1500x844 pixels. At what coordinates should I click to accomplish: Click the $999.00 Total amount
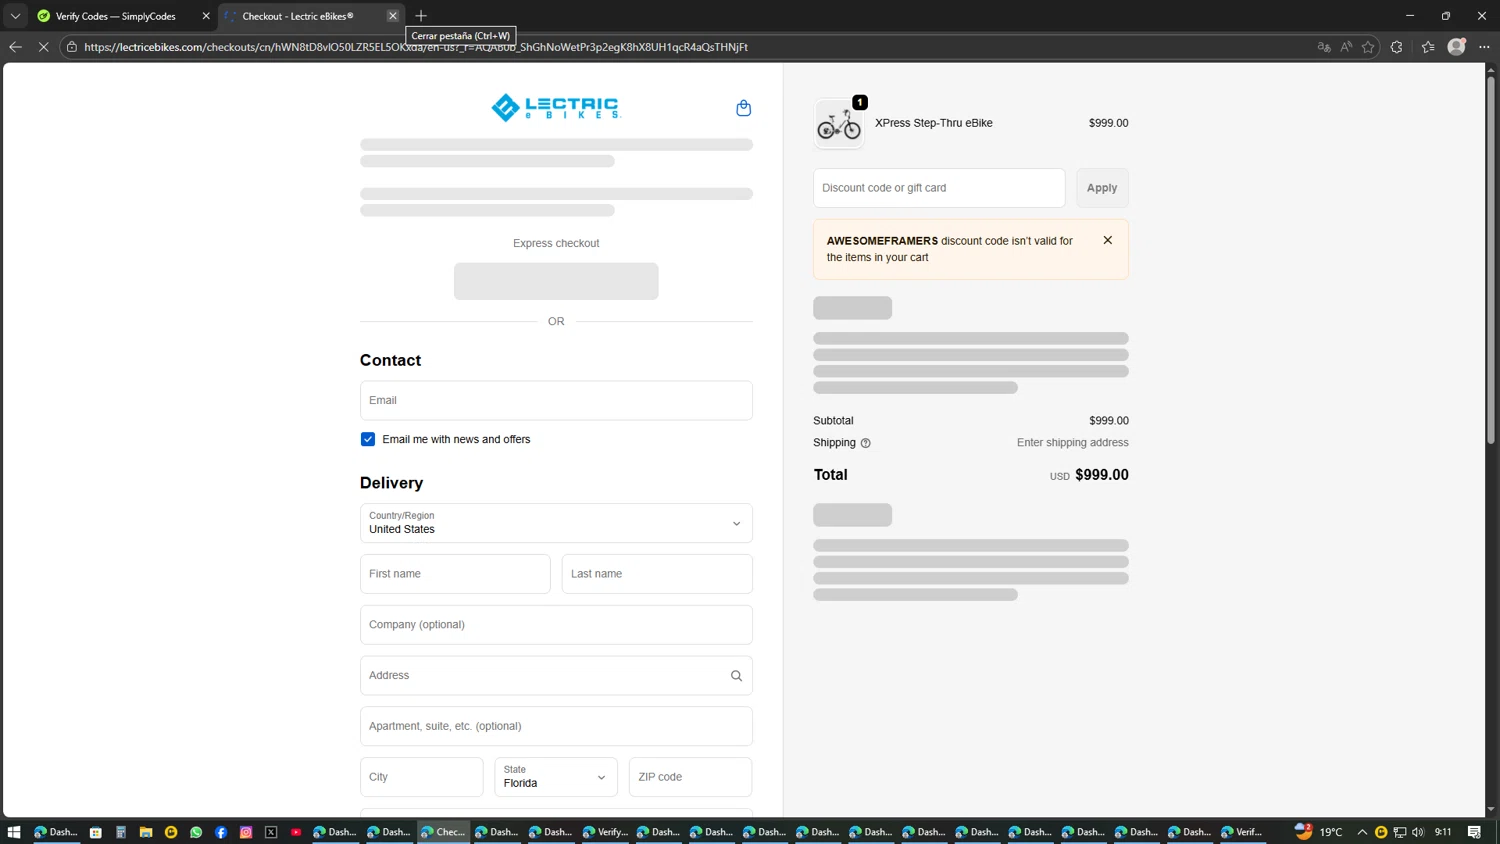pyautogui.click(x=1102, y=475)
